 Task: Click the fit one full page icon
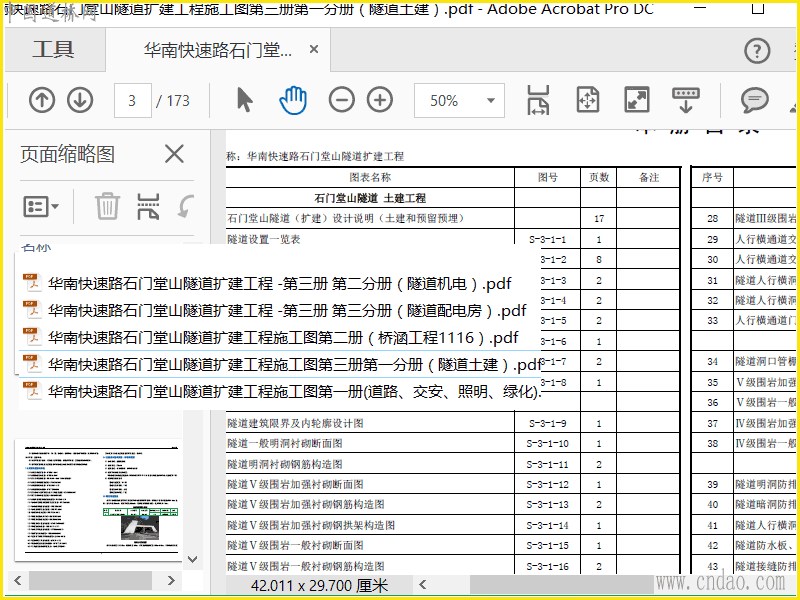click(x=587, y=99)
